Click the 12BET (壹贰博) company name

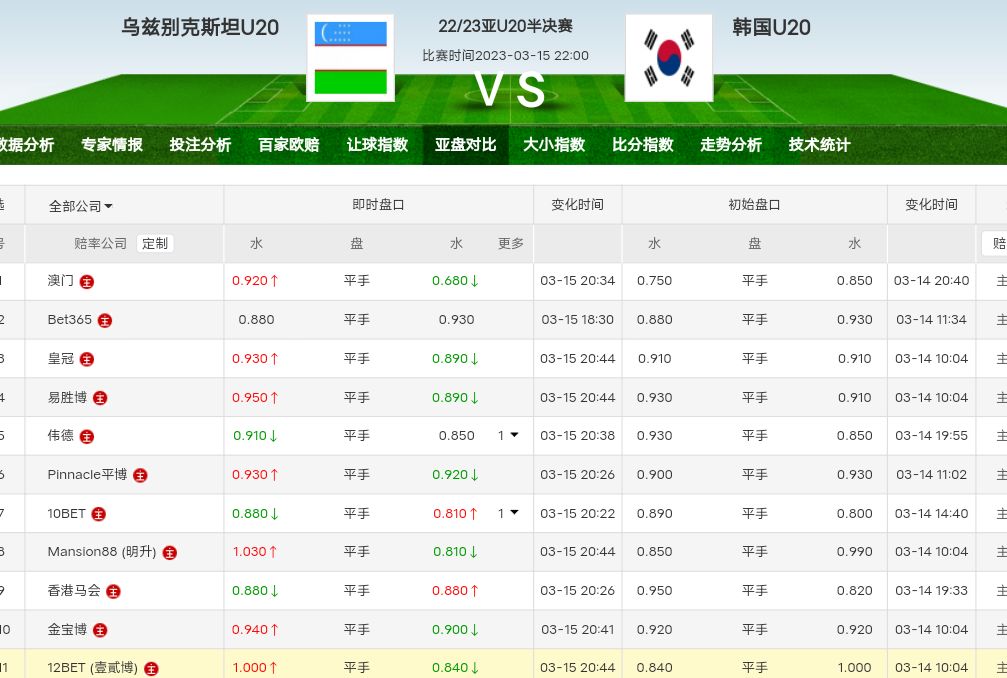93,668
